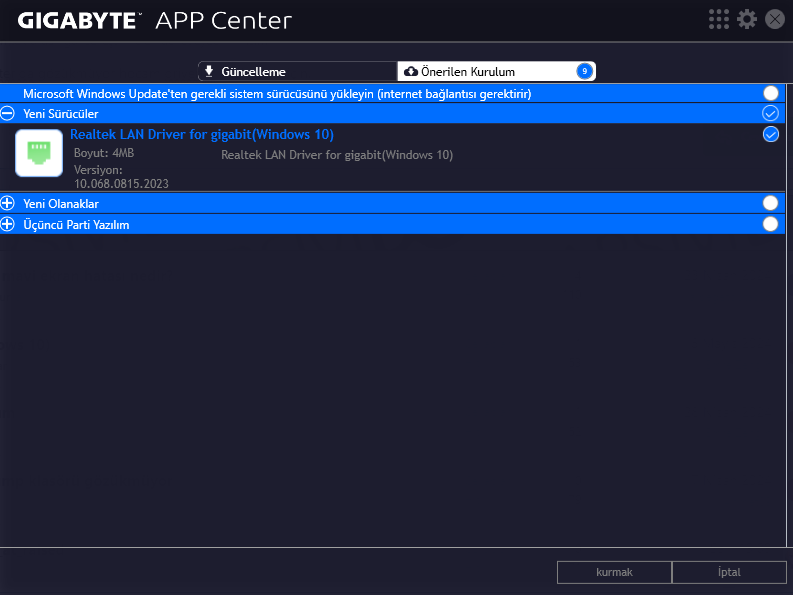Image resolution: width=793 pixels, height=595 pixels.
Task: Collapse the Yeni Sürücüler section
Action: pos(8,114)
